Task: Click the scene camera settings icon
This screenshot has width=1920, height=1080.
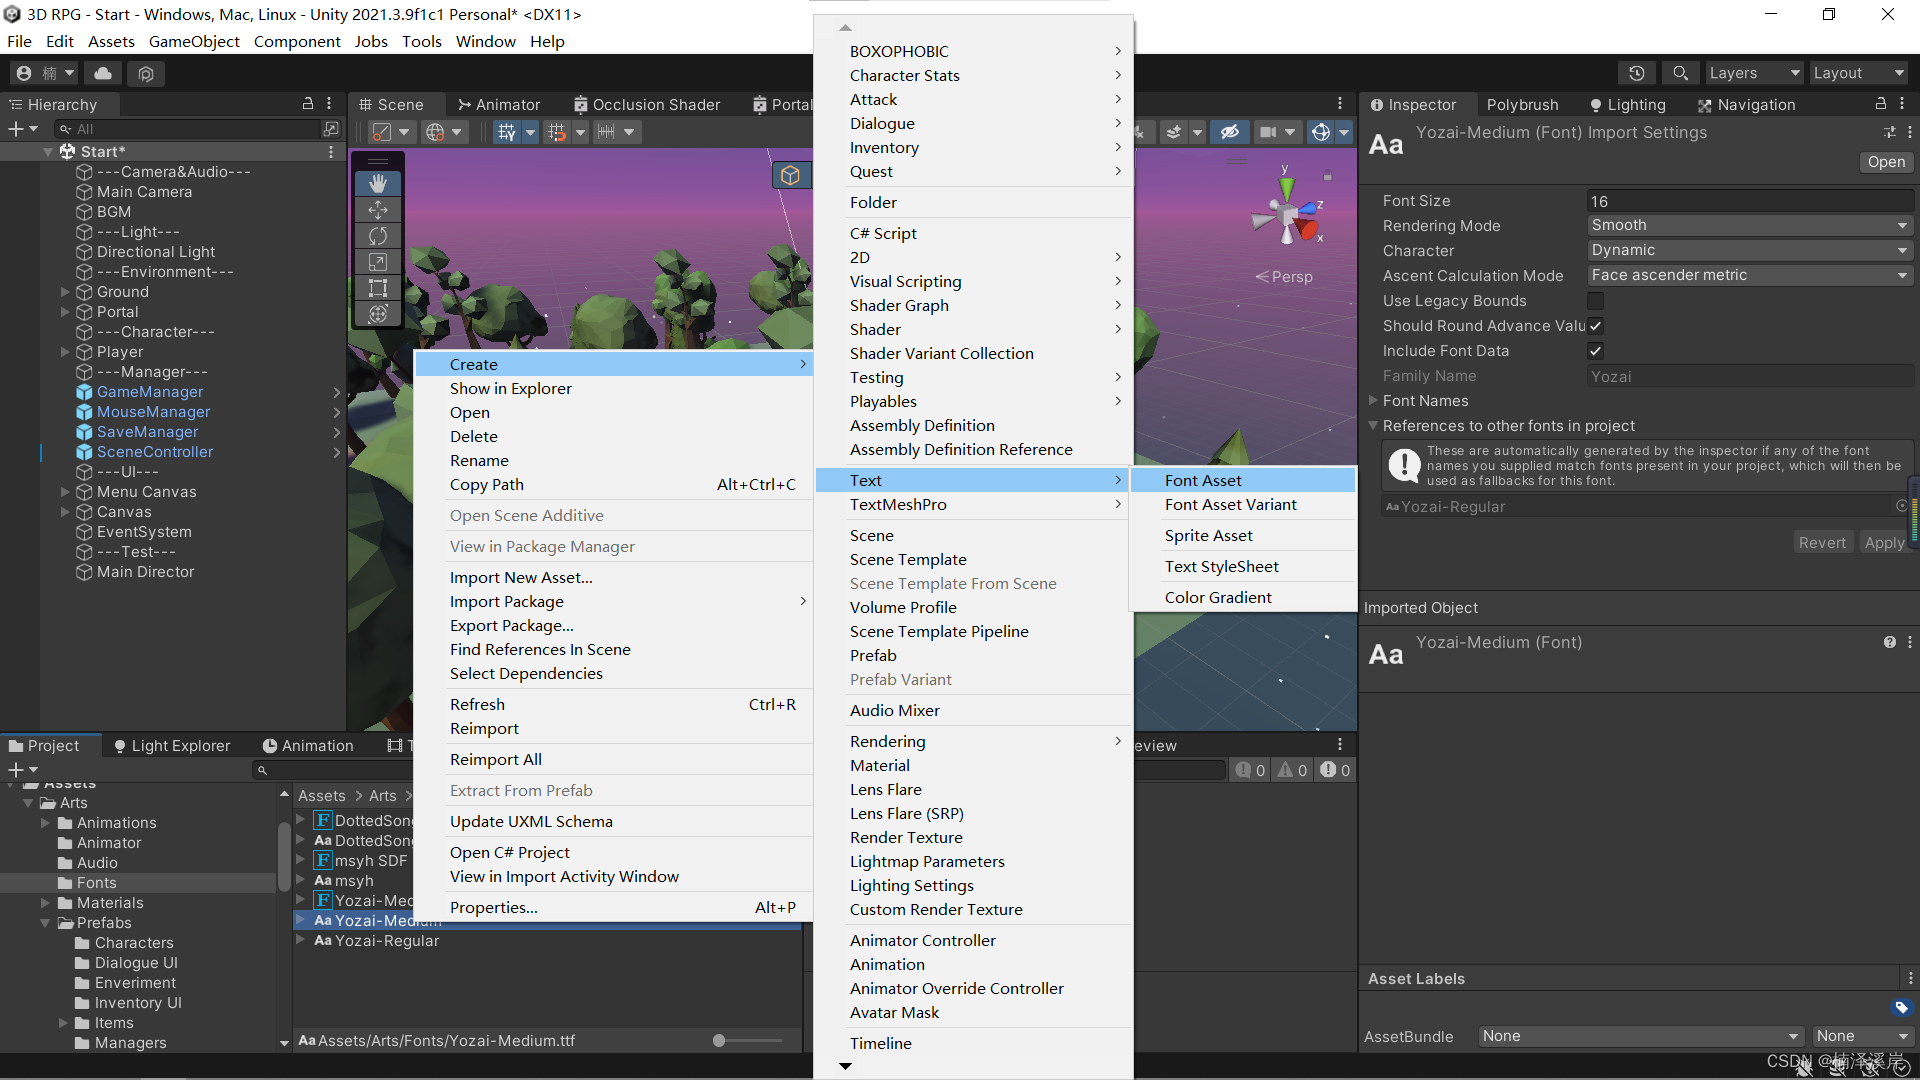Action: click(x=1268, y=132)
